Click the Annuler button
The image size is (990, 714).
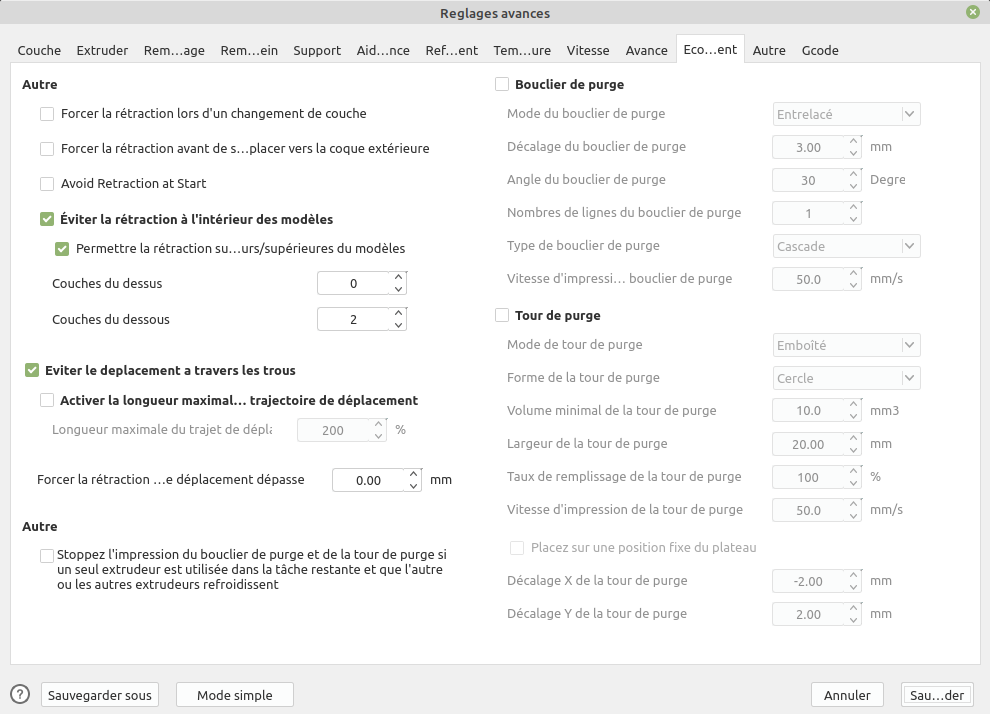coord(847,695)
